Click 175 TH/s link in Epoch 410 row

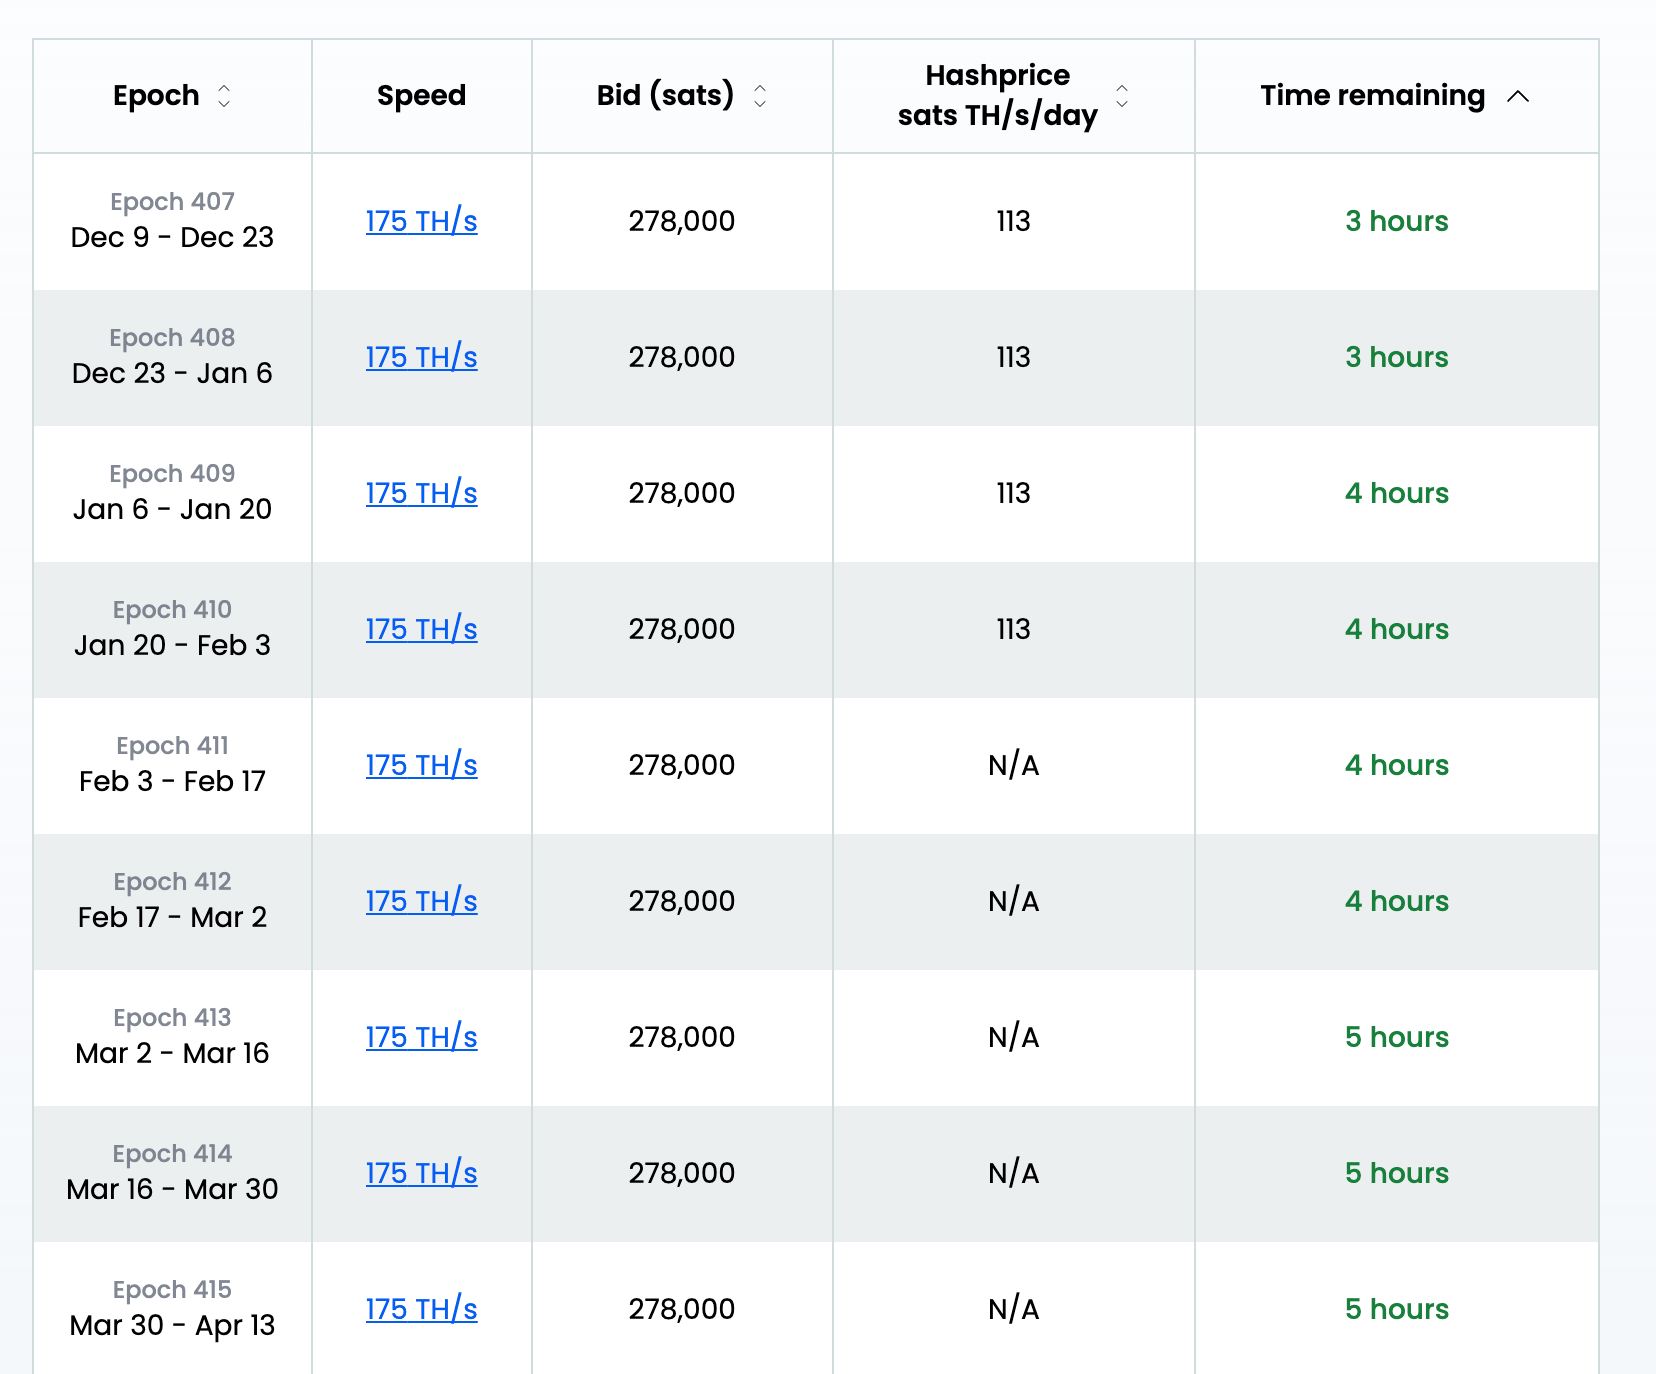point(421,629)
